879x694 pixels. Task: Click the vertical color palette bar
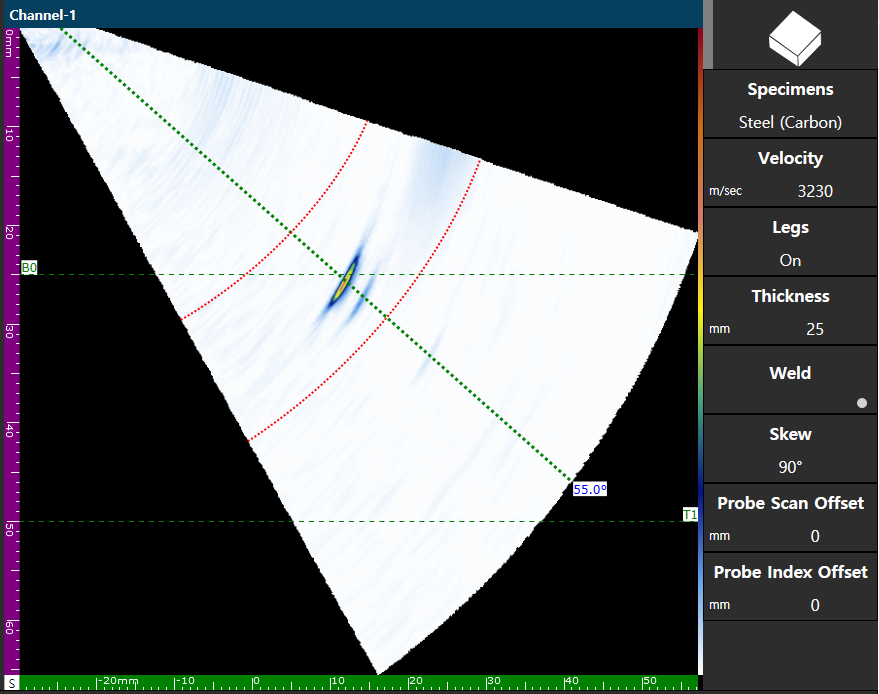700,351
